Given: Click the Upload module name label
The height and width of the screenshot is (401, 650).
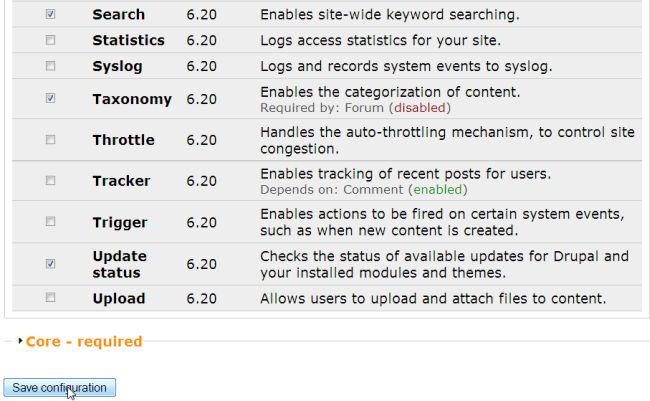Looking at the screenshot, I should point(118,298).
